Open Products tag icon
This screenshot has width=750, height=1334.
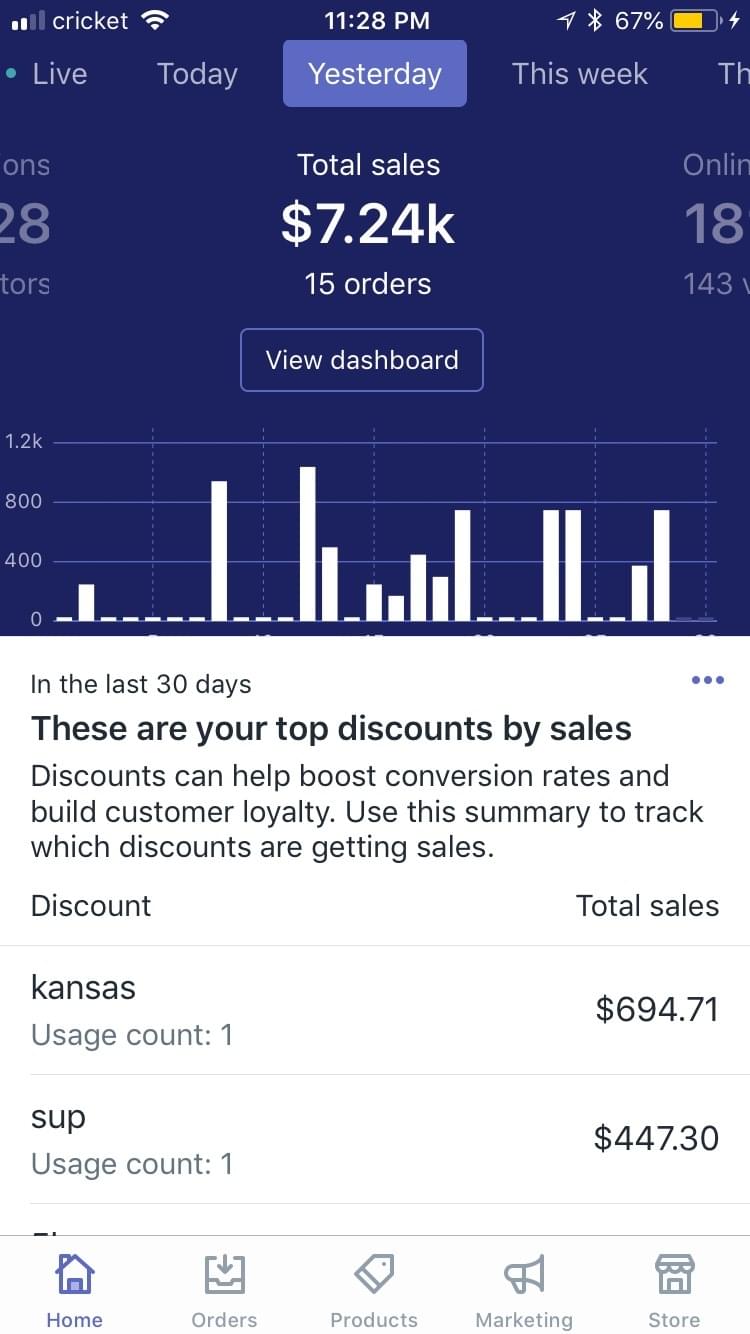374,1275
